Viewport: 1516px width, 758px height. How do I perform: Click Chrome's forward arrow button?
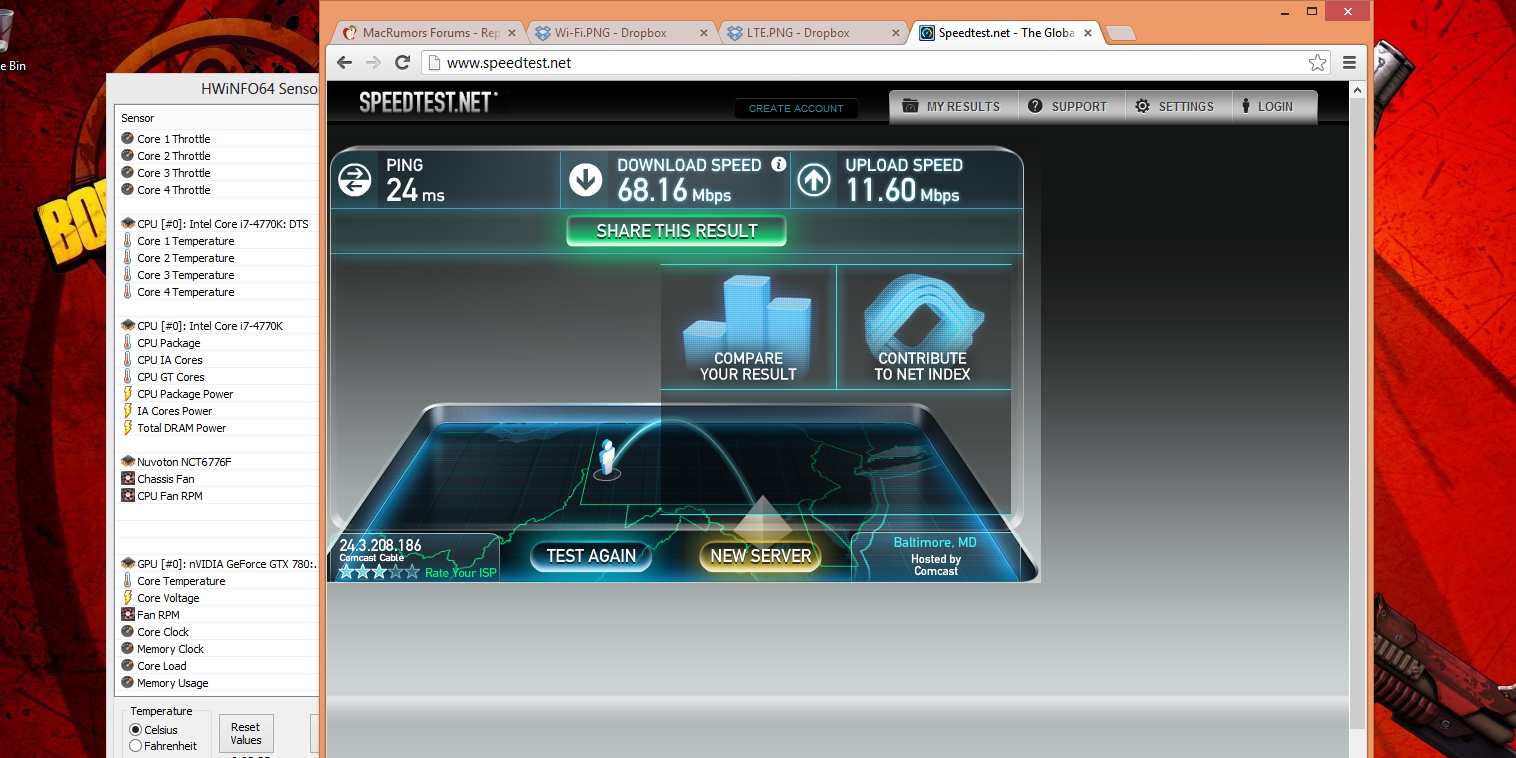tap(374, 62)
